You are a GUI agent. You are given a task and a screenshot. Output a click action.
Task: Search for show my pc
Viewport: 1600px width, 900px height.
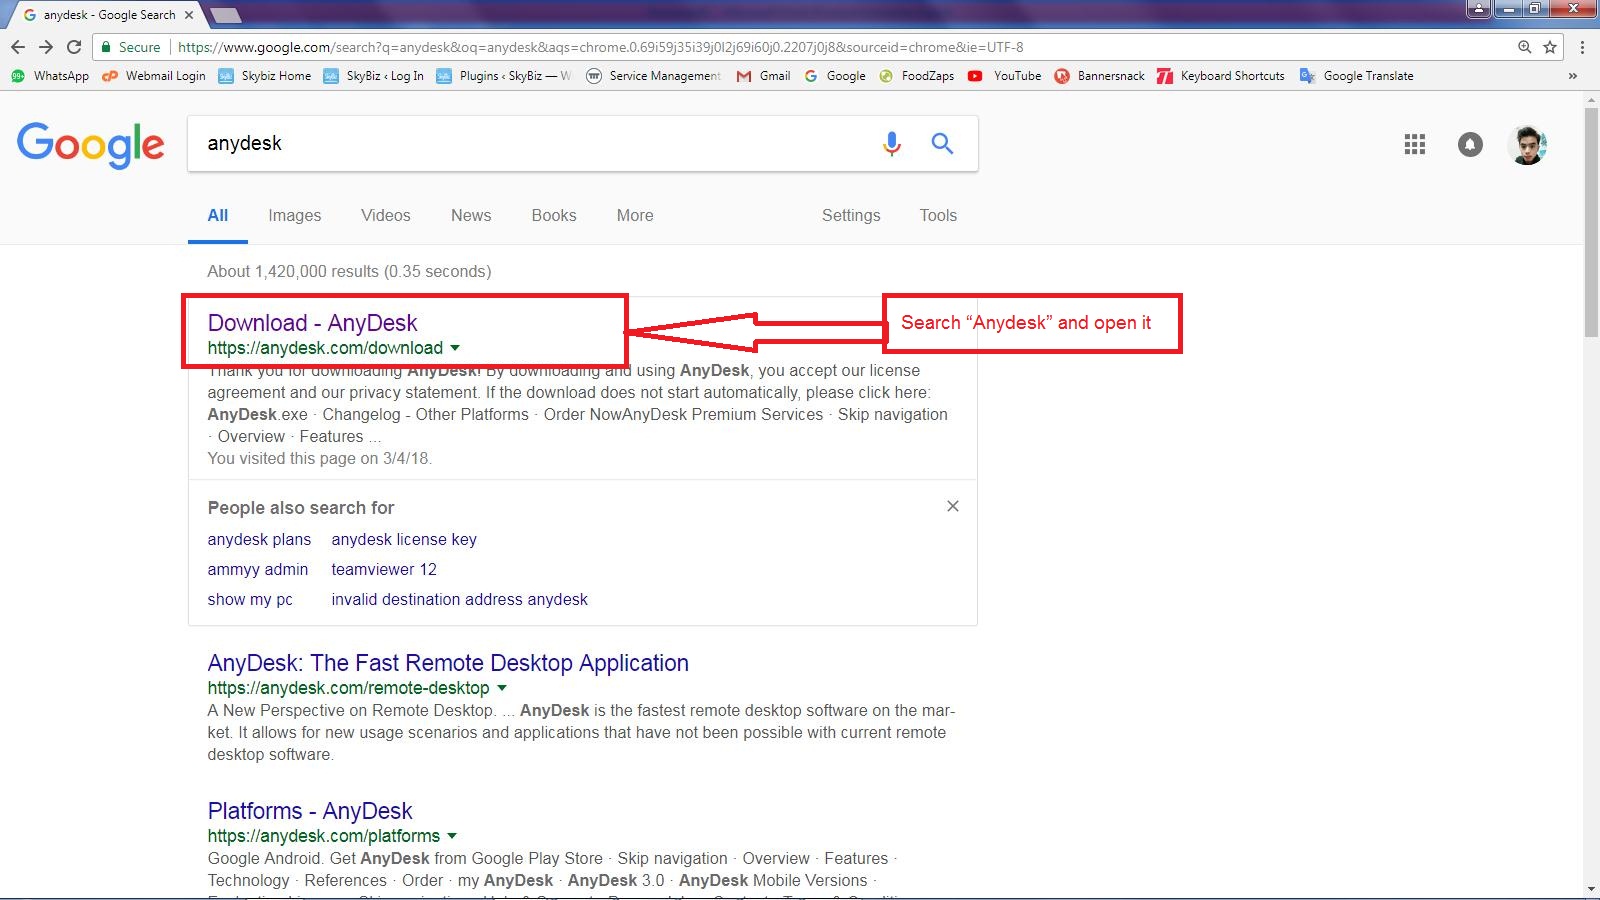tap(250, 600)
